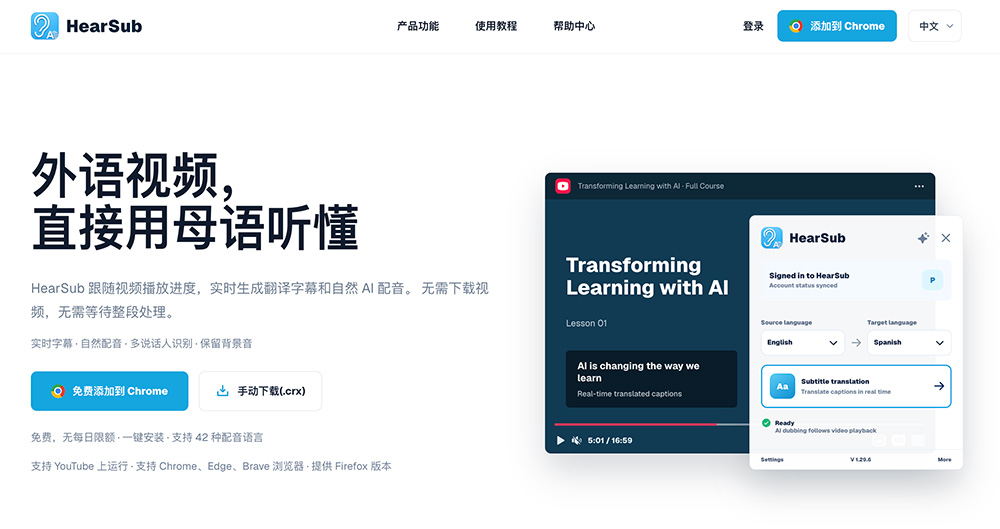1000x529 pixels.
Task: Click the red YouTube icon in video mockup
Action: point(562,186)
